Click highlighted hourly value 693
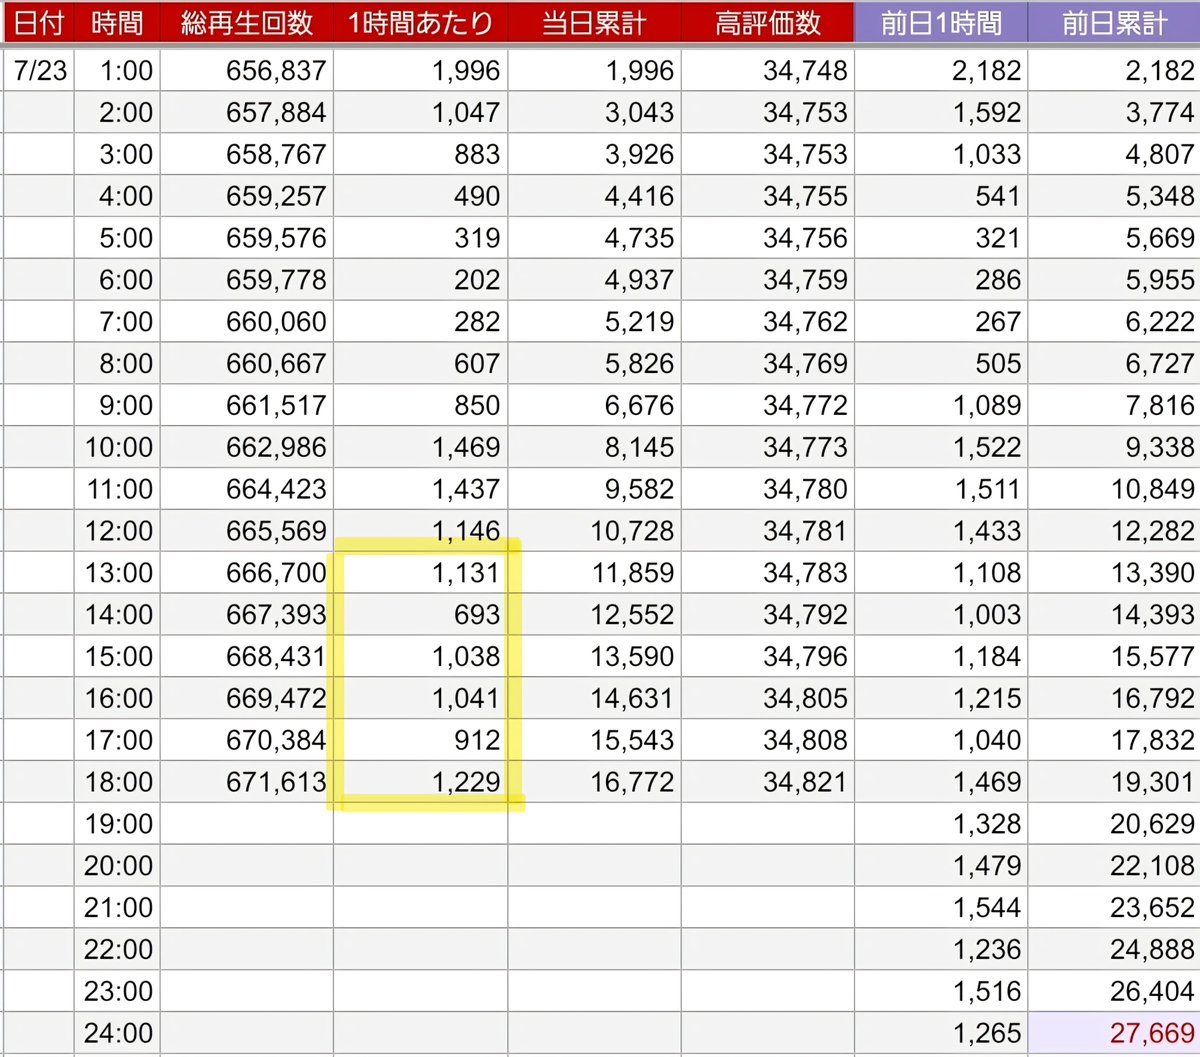The height and width of the screenshot is (1057, 1200). 420,614
